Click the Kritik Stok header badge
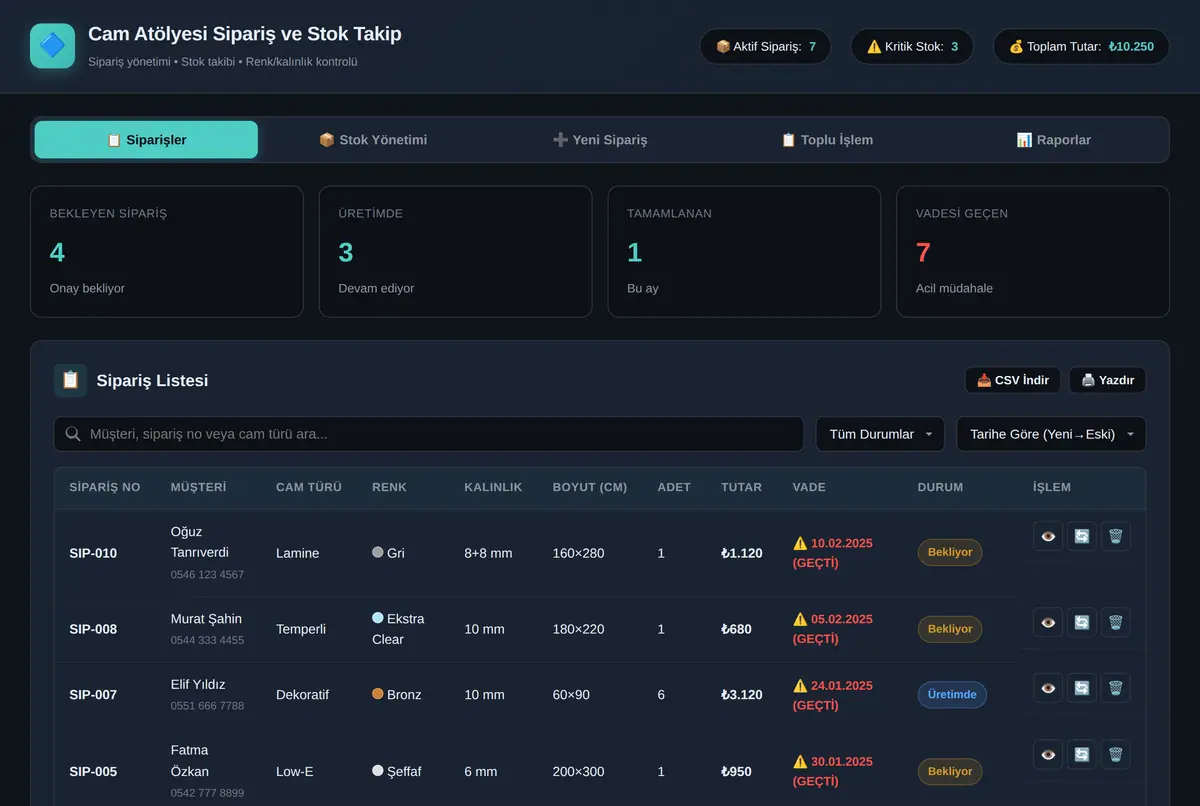 pyautogui.click(x=912, y=46)
